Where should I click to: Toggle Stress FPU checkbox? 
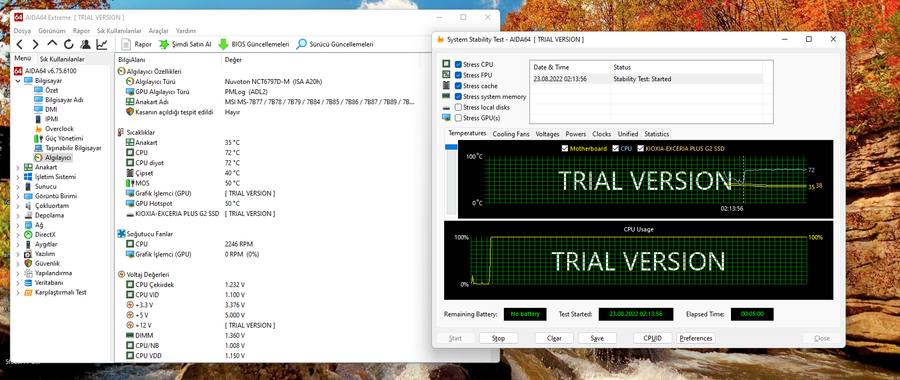pyautogui.click(x=458, y=75)
